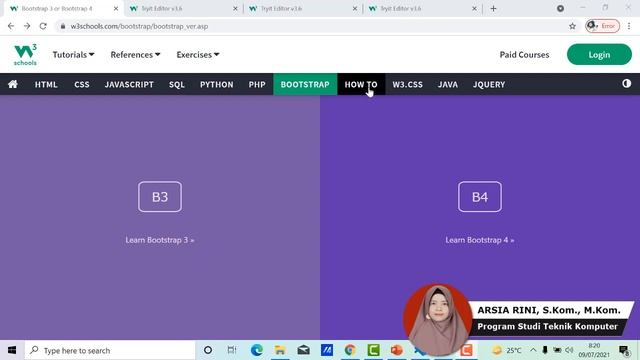Open the JAVASCRIPT tutorial tab
Screen dimensions: 640x360
coord(129,84)
